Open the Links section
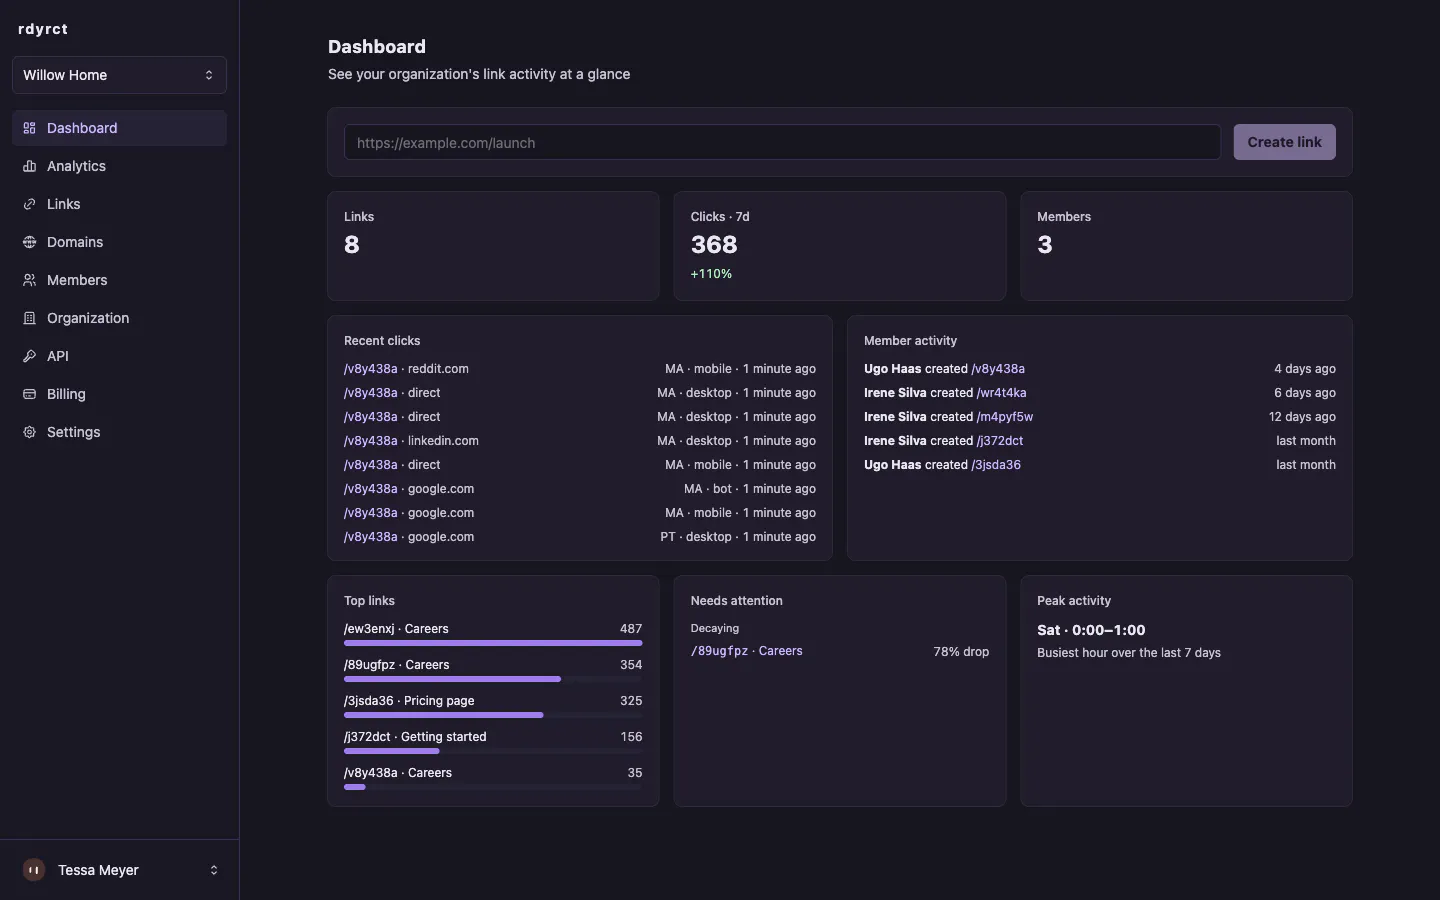This screenshot has height=900, width=1440. [x=119, y=204]
